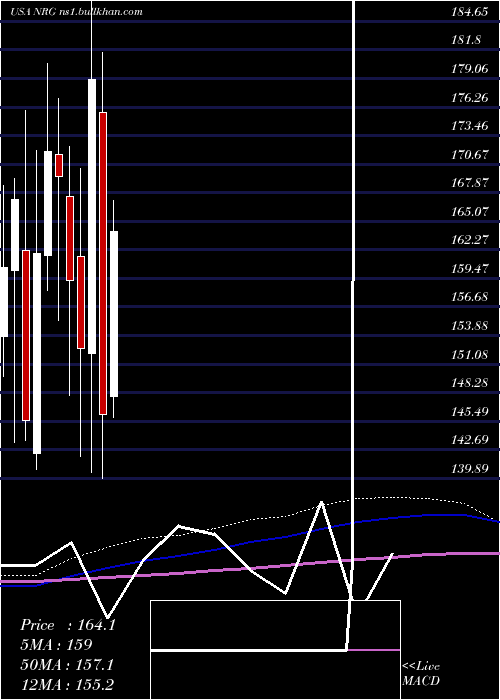Image resolution: width=500 pixels, height=700 pixels.
Task: Click the 181.8 price axis label
Action: tap(466, 40)
